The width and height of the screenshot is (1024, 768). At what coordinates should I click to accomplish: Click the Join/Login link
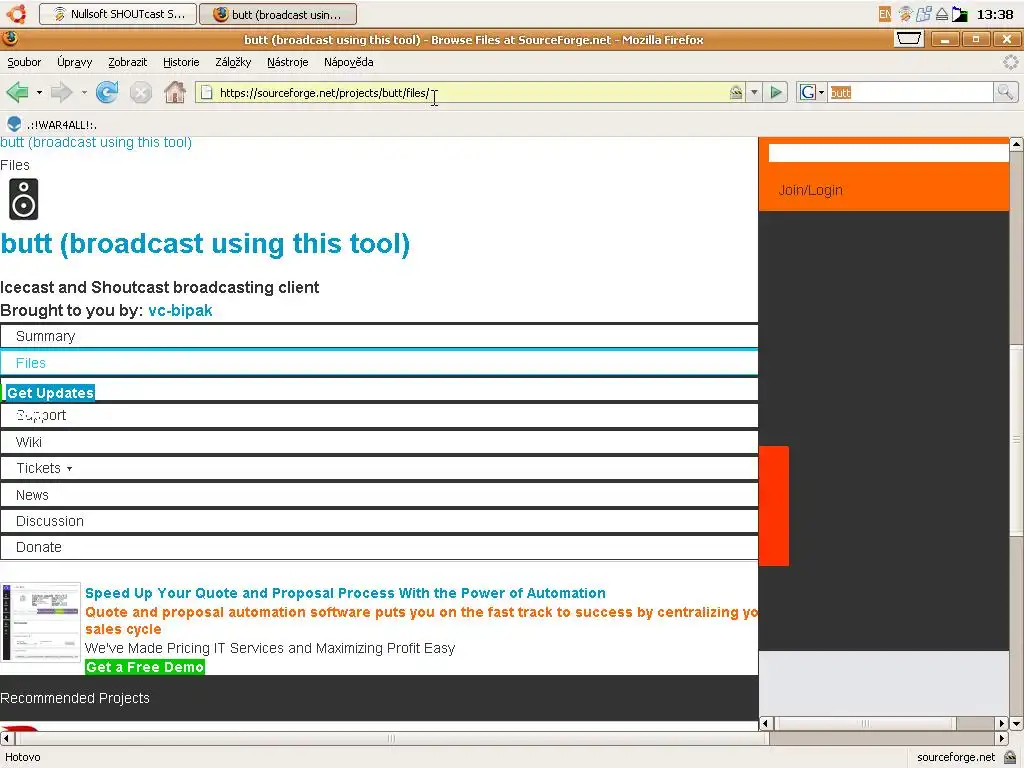point(810,190)
